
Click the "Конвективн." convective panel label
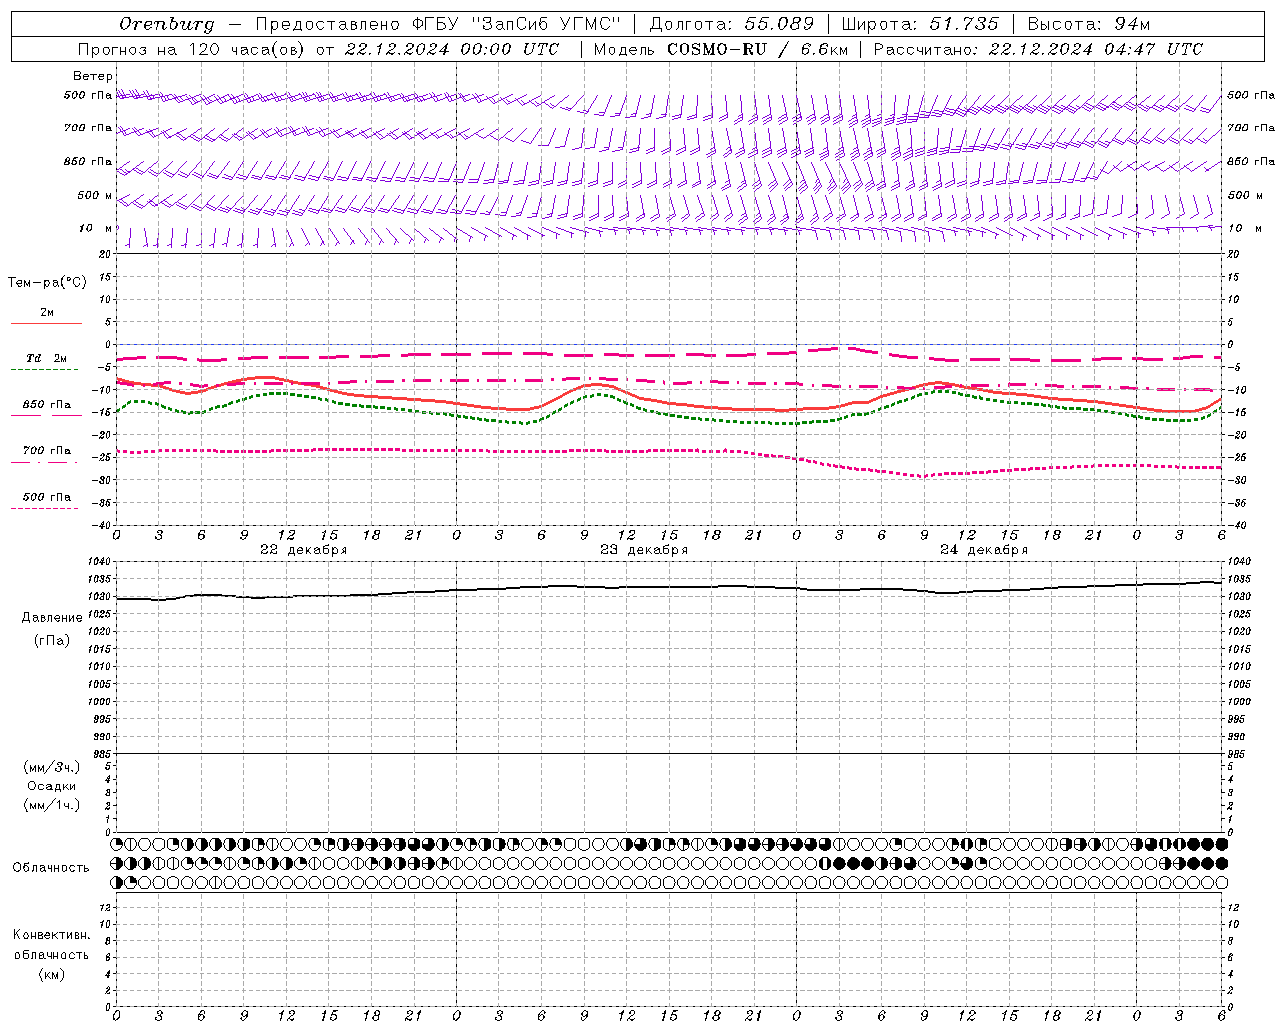51,935
